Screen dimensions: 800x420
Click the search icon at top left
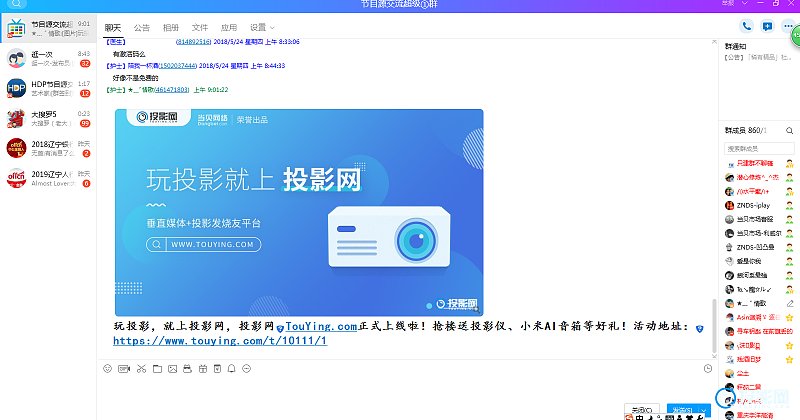(16, 3)
